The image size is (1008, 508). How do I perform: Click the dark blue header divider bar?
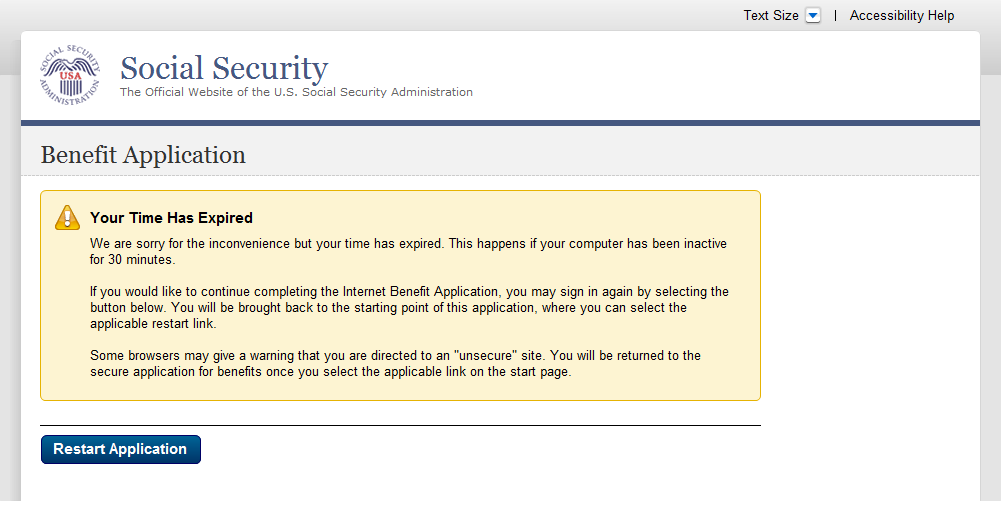[500, 123]
